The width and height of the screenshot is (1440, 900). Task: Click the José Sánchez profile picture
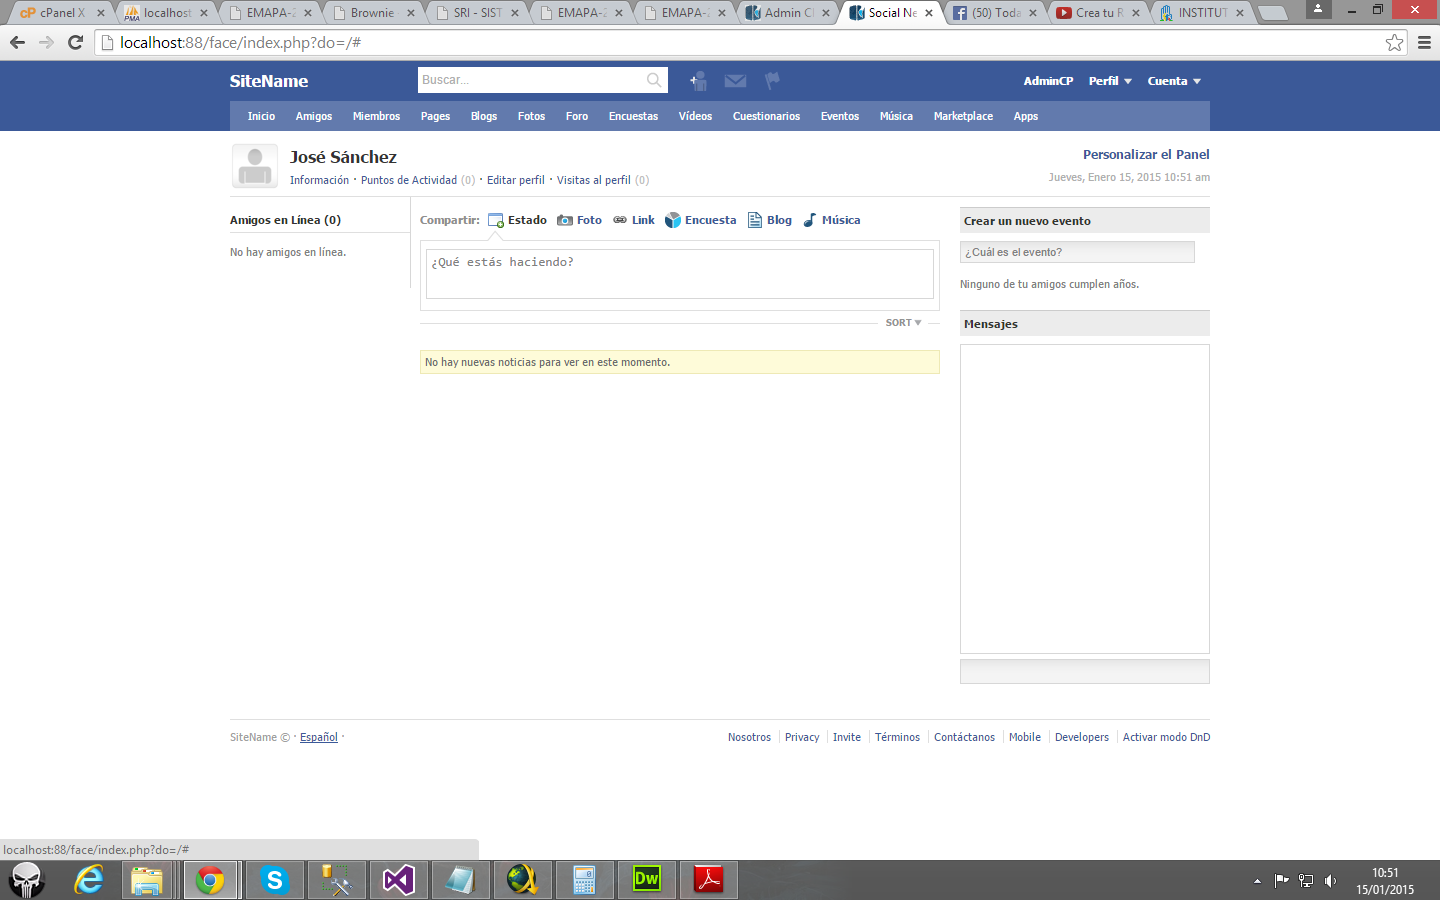click(x=255, y=166)
